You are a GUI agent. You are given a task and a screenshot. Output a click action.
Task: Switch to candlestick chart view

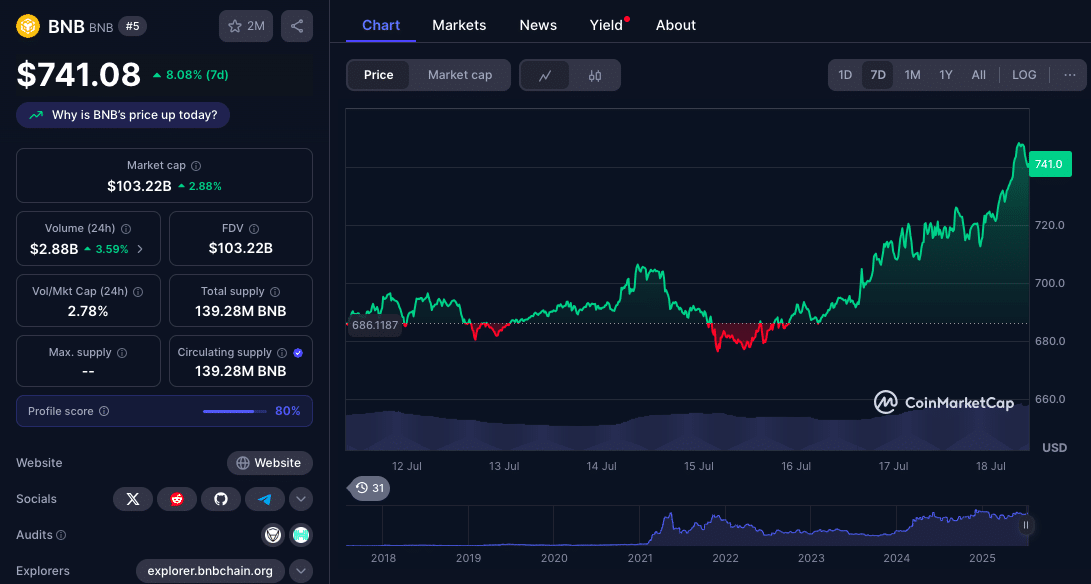pyautogui.click(x=595, y=75)
